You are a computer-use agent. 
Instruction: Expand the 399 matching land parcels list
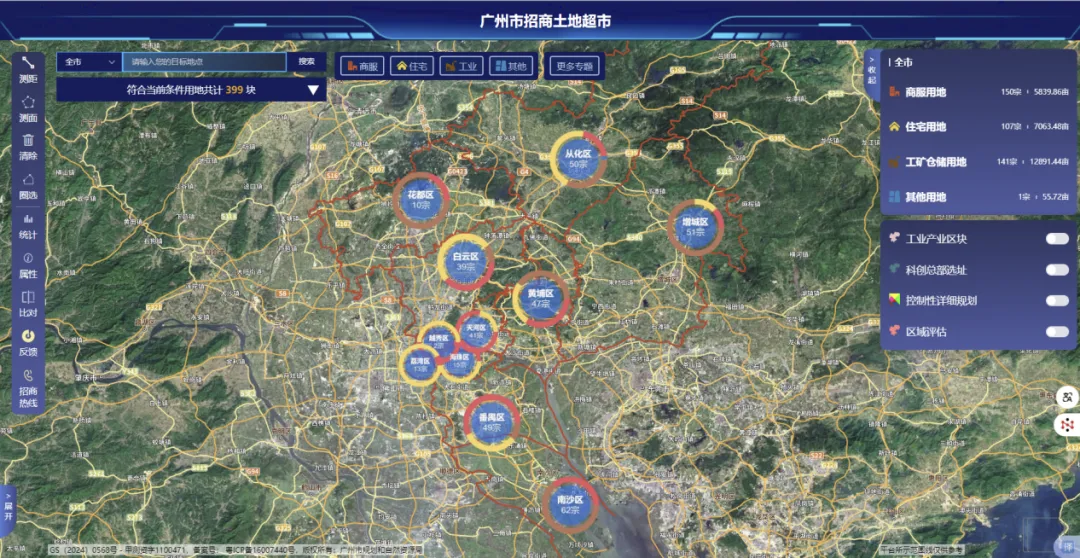coord(314,90)
